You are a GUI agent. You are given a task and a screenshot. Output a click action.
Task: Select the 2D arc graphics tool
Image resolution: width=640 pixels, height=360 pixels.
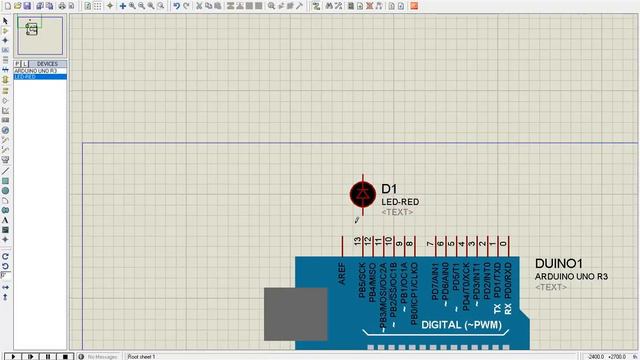point(5,200)
